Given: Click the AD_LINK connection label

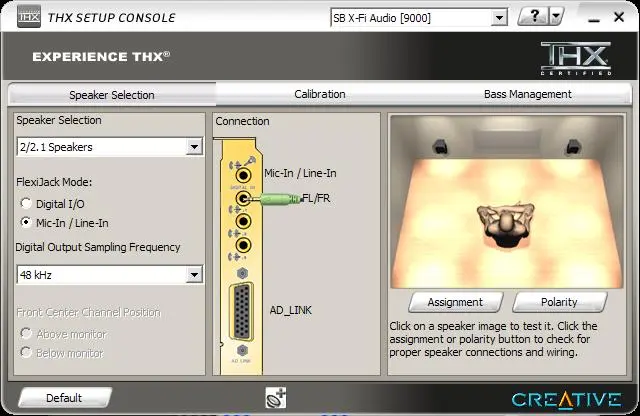Looking at the screenshot, I should click(291, 310).
